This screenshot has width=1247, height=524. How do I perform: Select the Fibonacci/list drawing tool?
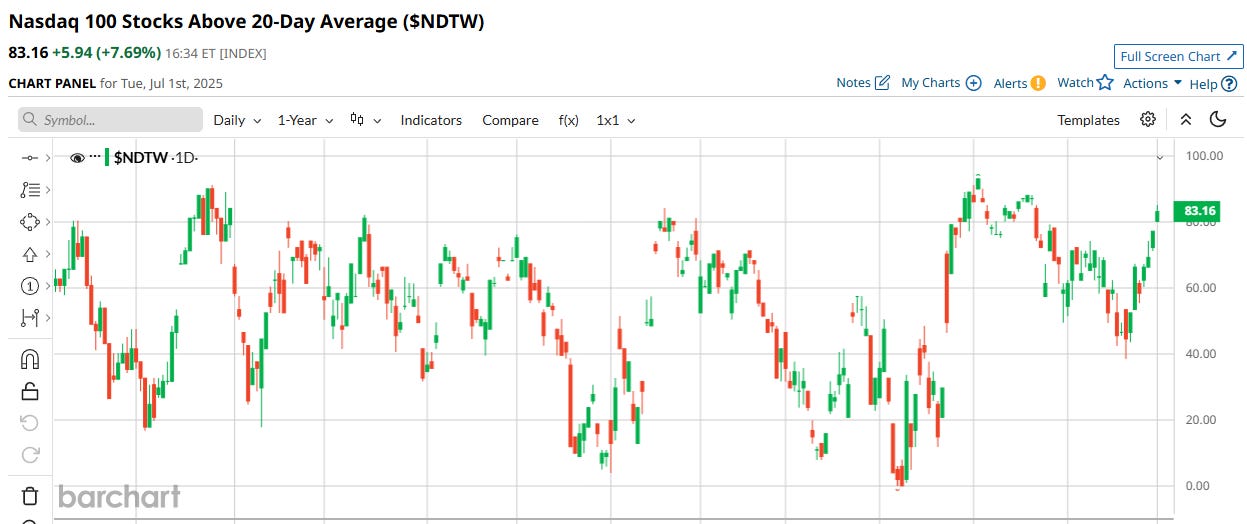click(29, 190)
